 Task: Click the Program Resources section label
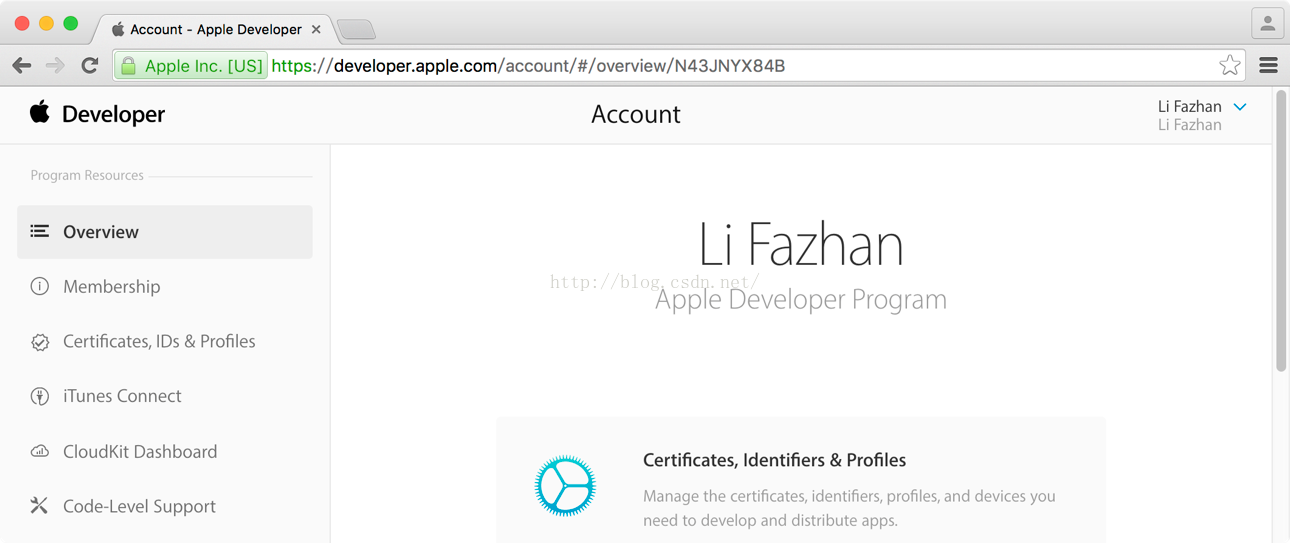pos(87,175)
